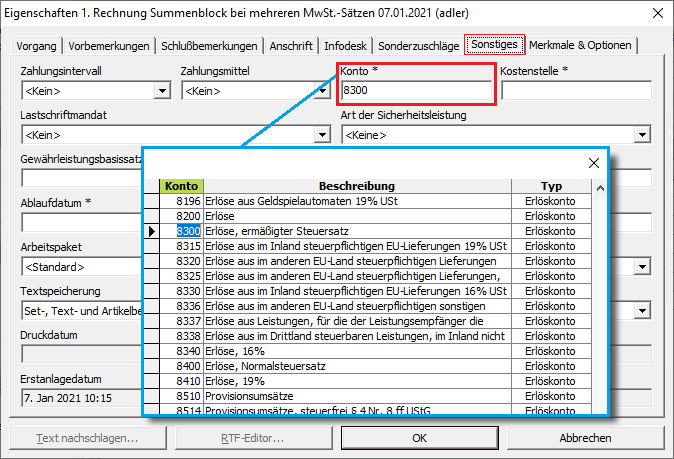674x459 pixels.
Task: Close the account lookup popup
Action: (x=593, y=163)
